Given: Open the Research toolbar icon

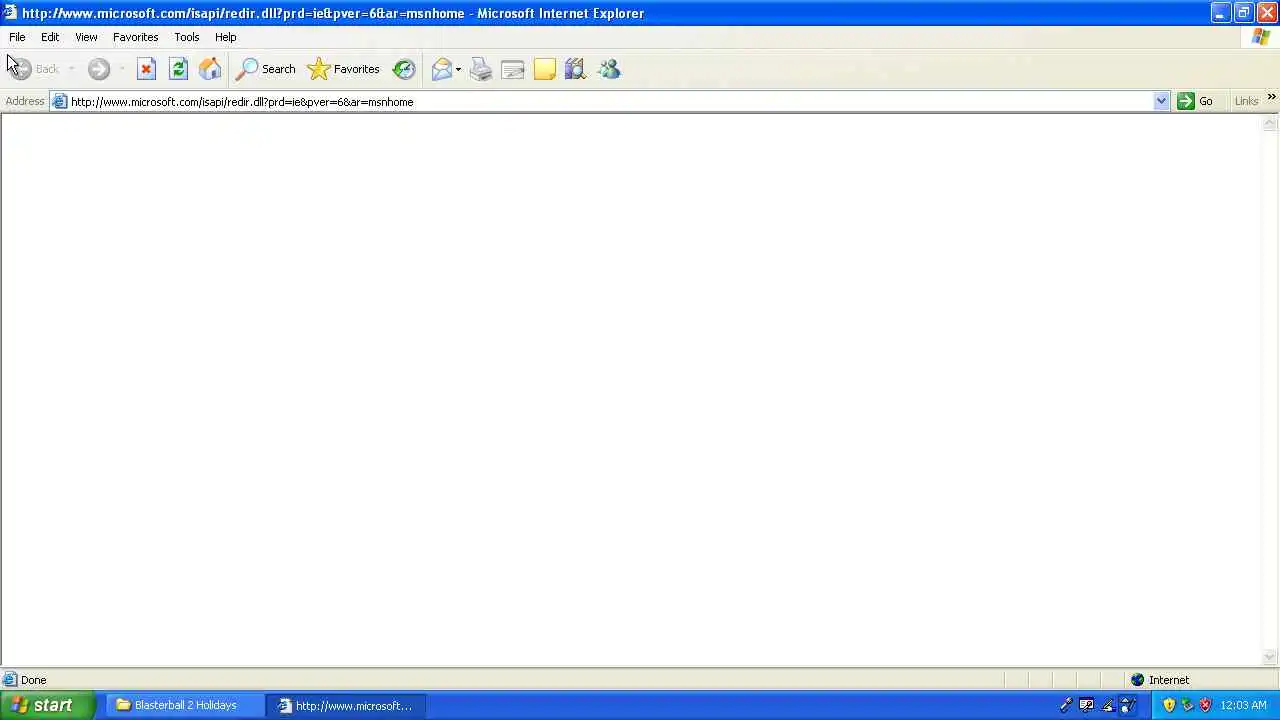Looking at the screenshot, I should [x=575, y=69].
